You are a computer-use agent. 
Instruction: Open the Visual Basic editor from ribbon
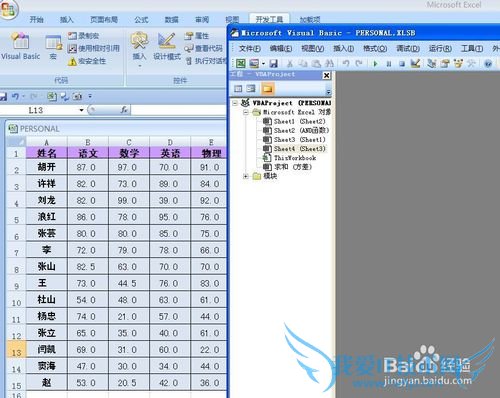(x=21, y=47)
